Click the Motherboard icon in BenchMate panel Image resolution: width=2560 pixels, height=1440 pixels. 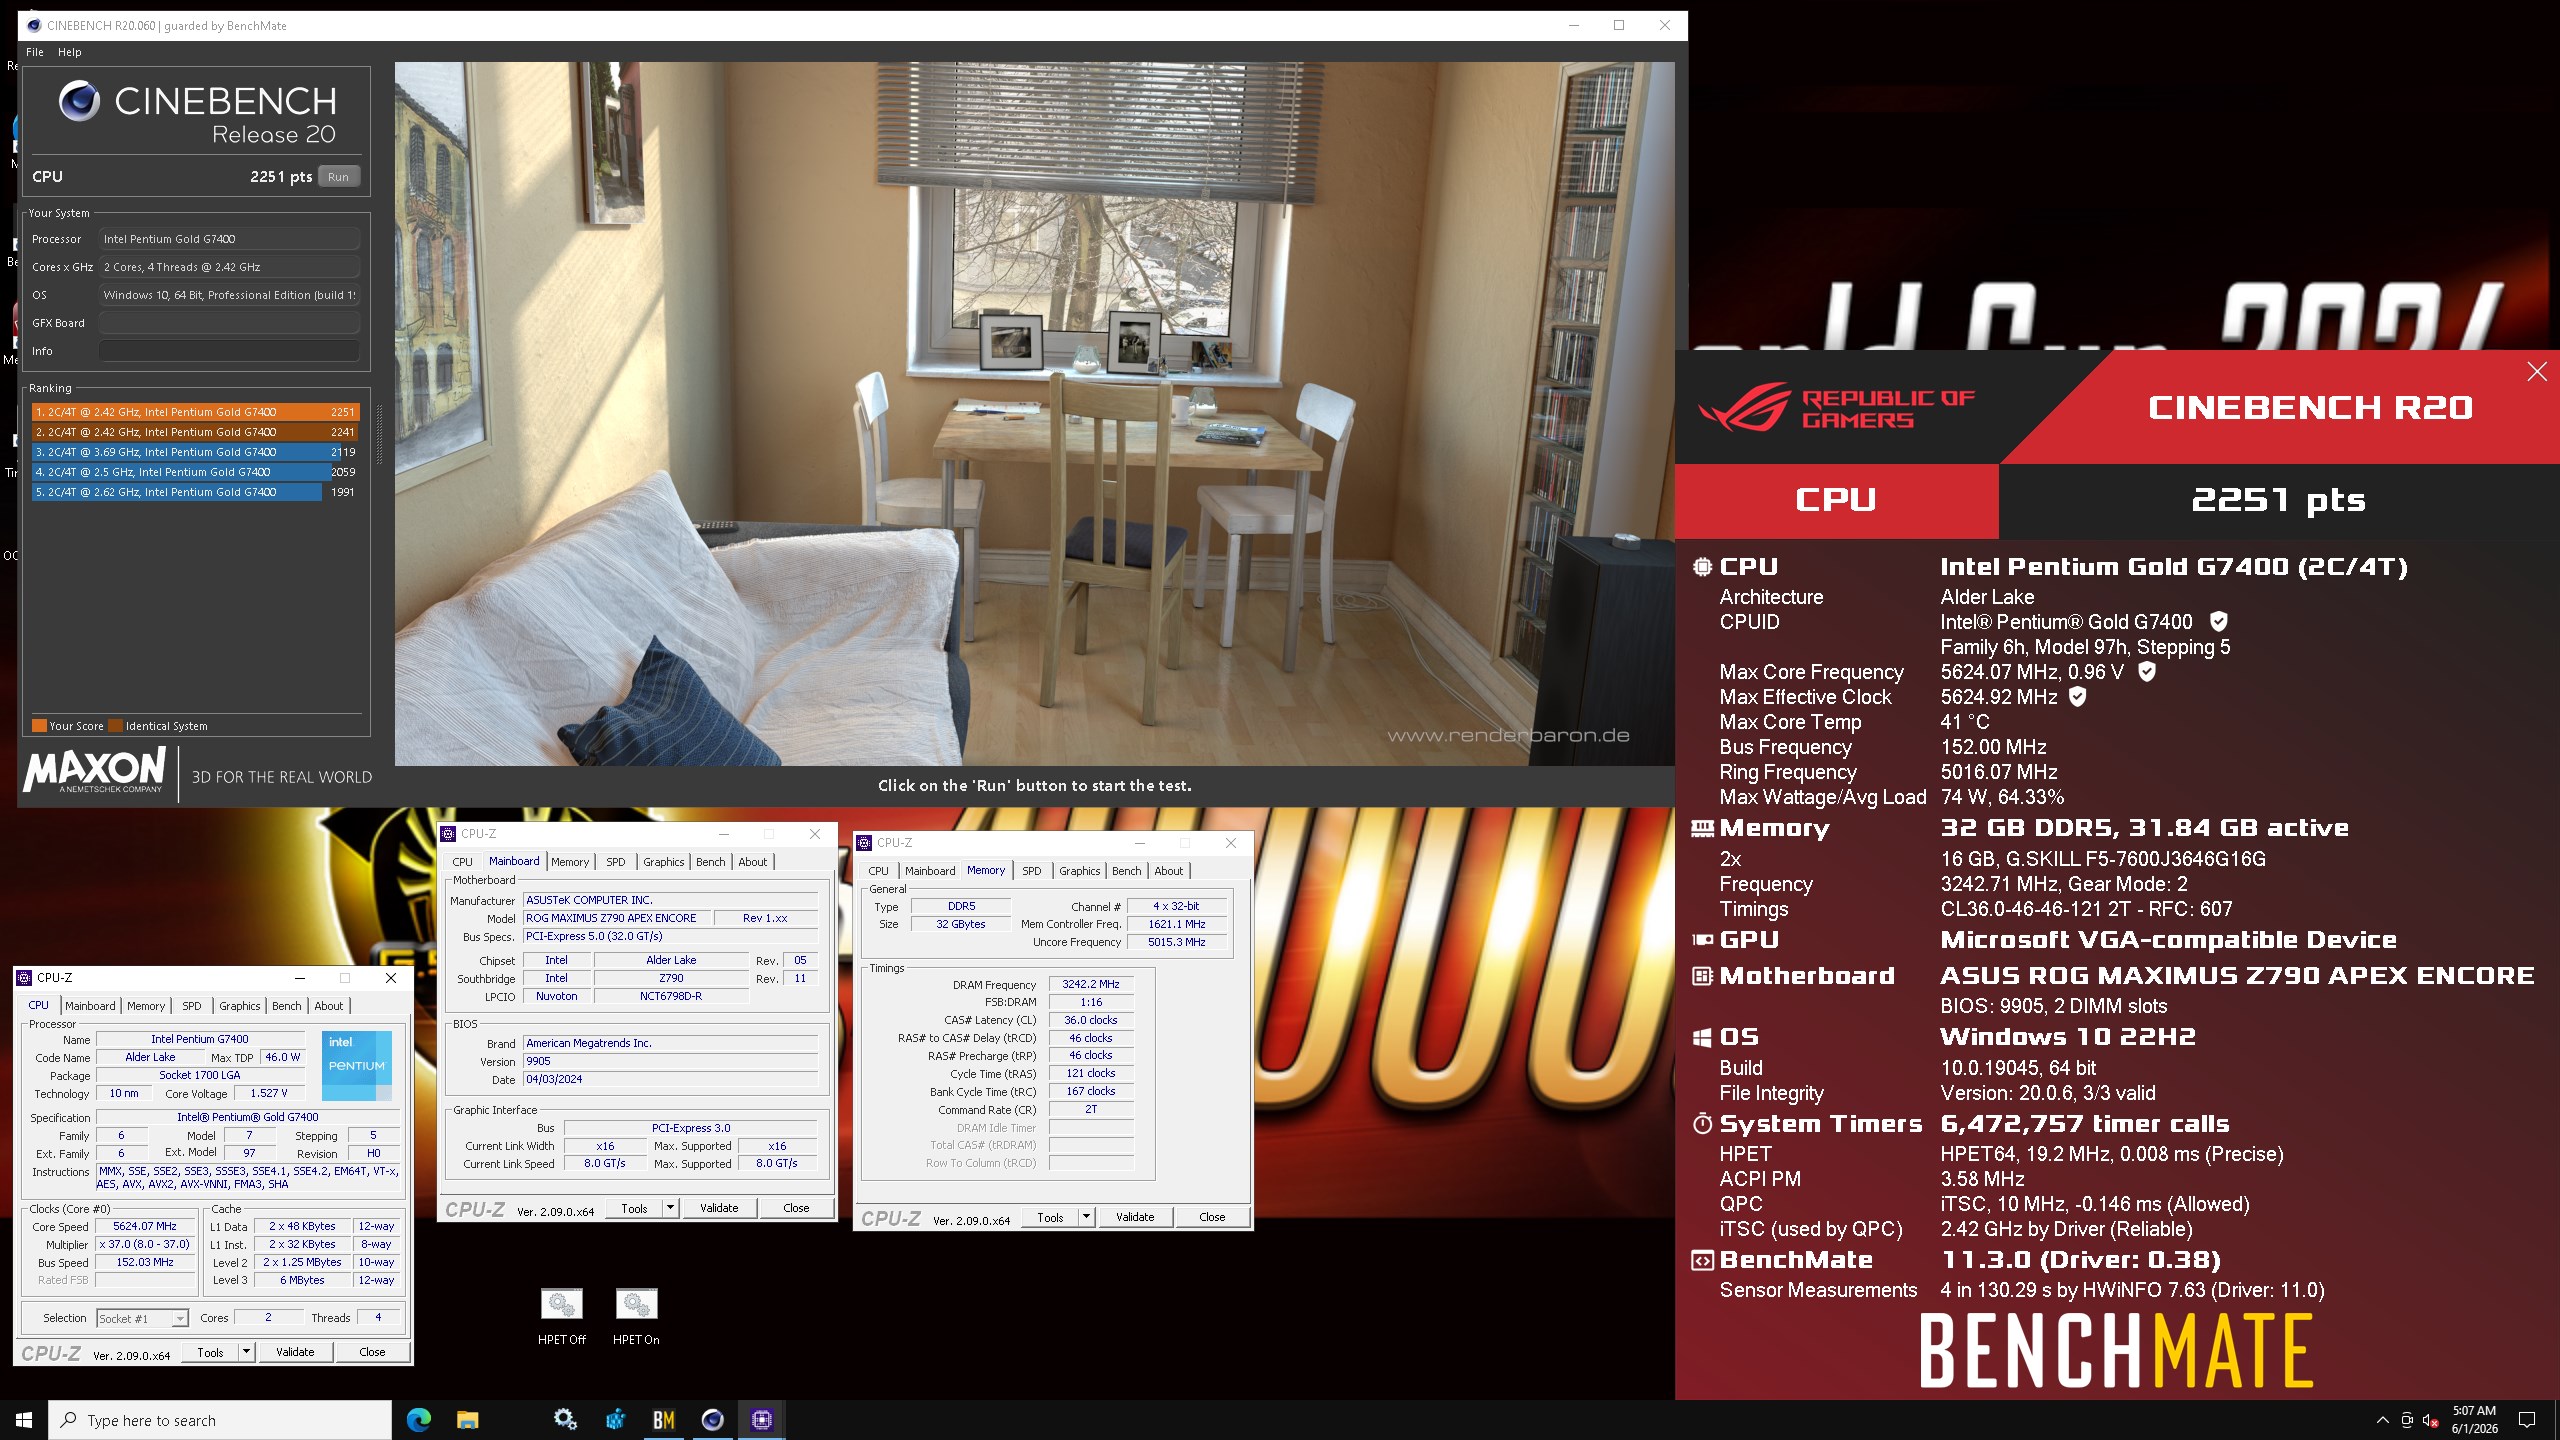point(1702,976)
